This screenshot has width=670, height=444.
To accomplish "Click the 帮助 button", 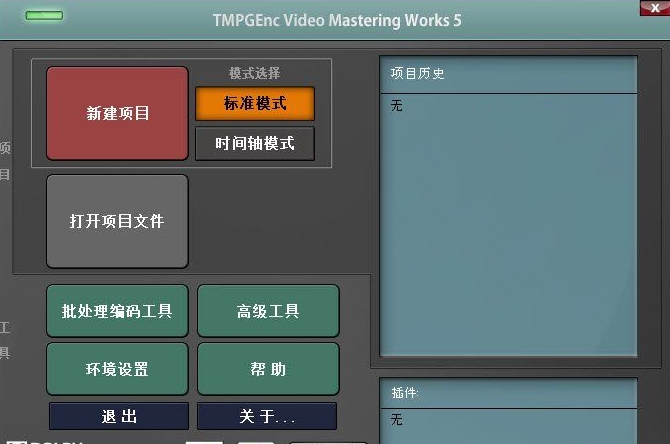I will coord(268,369).
